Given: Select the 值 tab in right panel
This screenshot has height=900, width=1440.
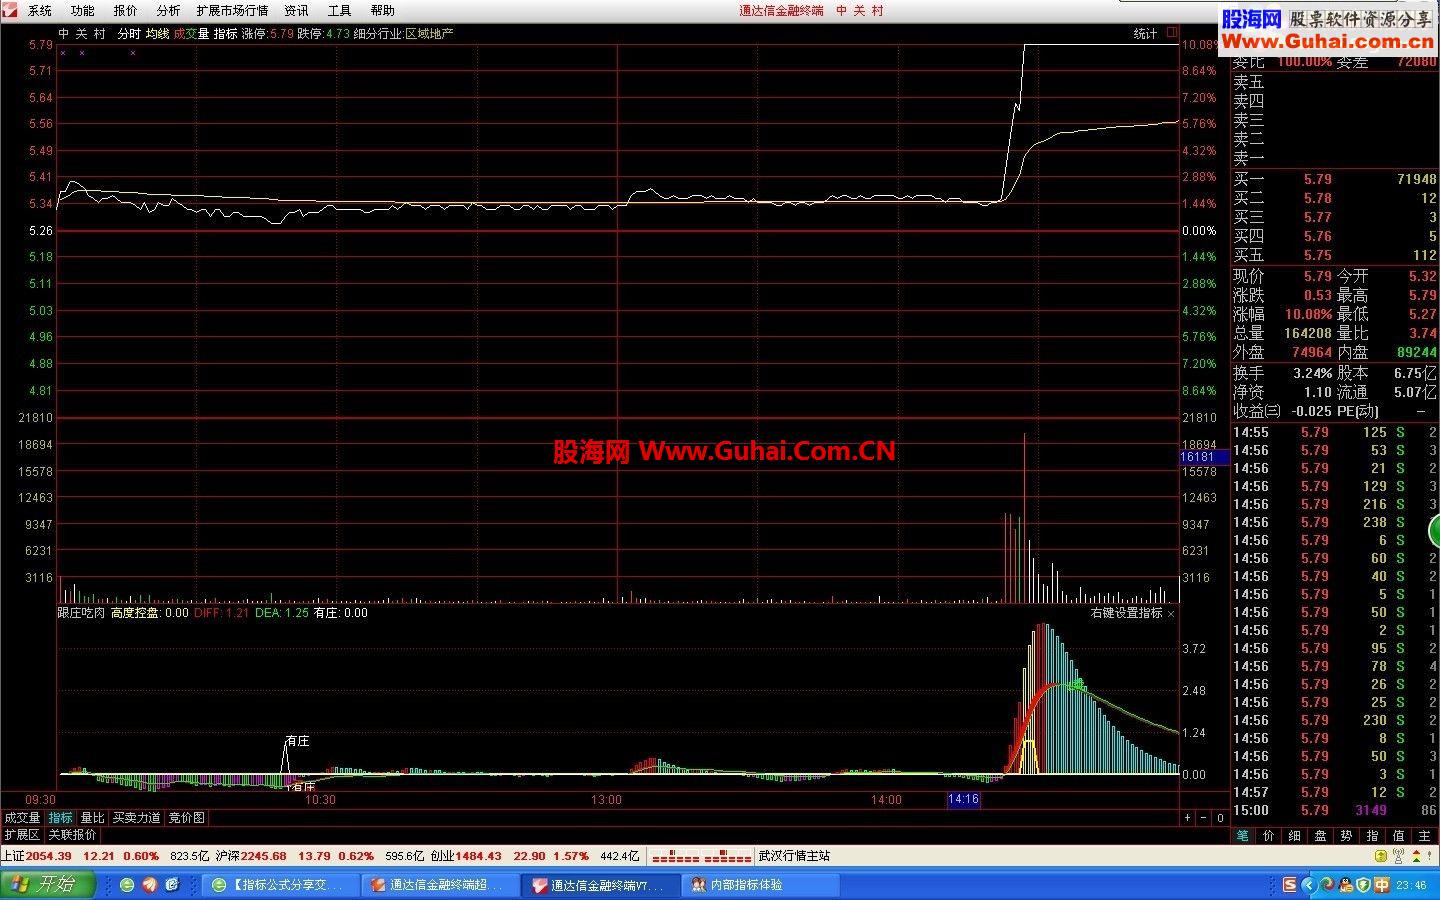Looking at the screenshot, I should point(1398,836).
